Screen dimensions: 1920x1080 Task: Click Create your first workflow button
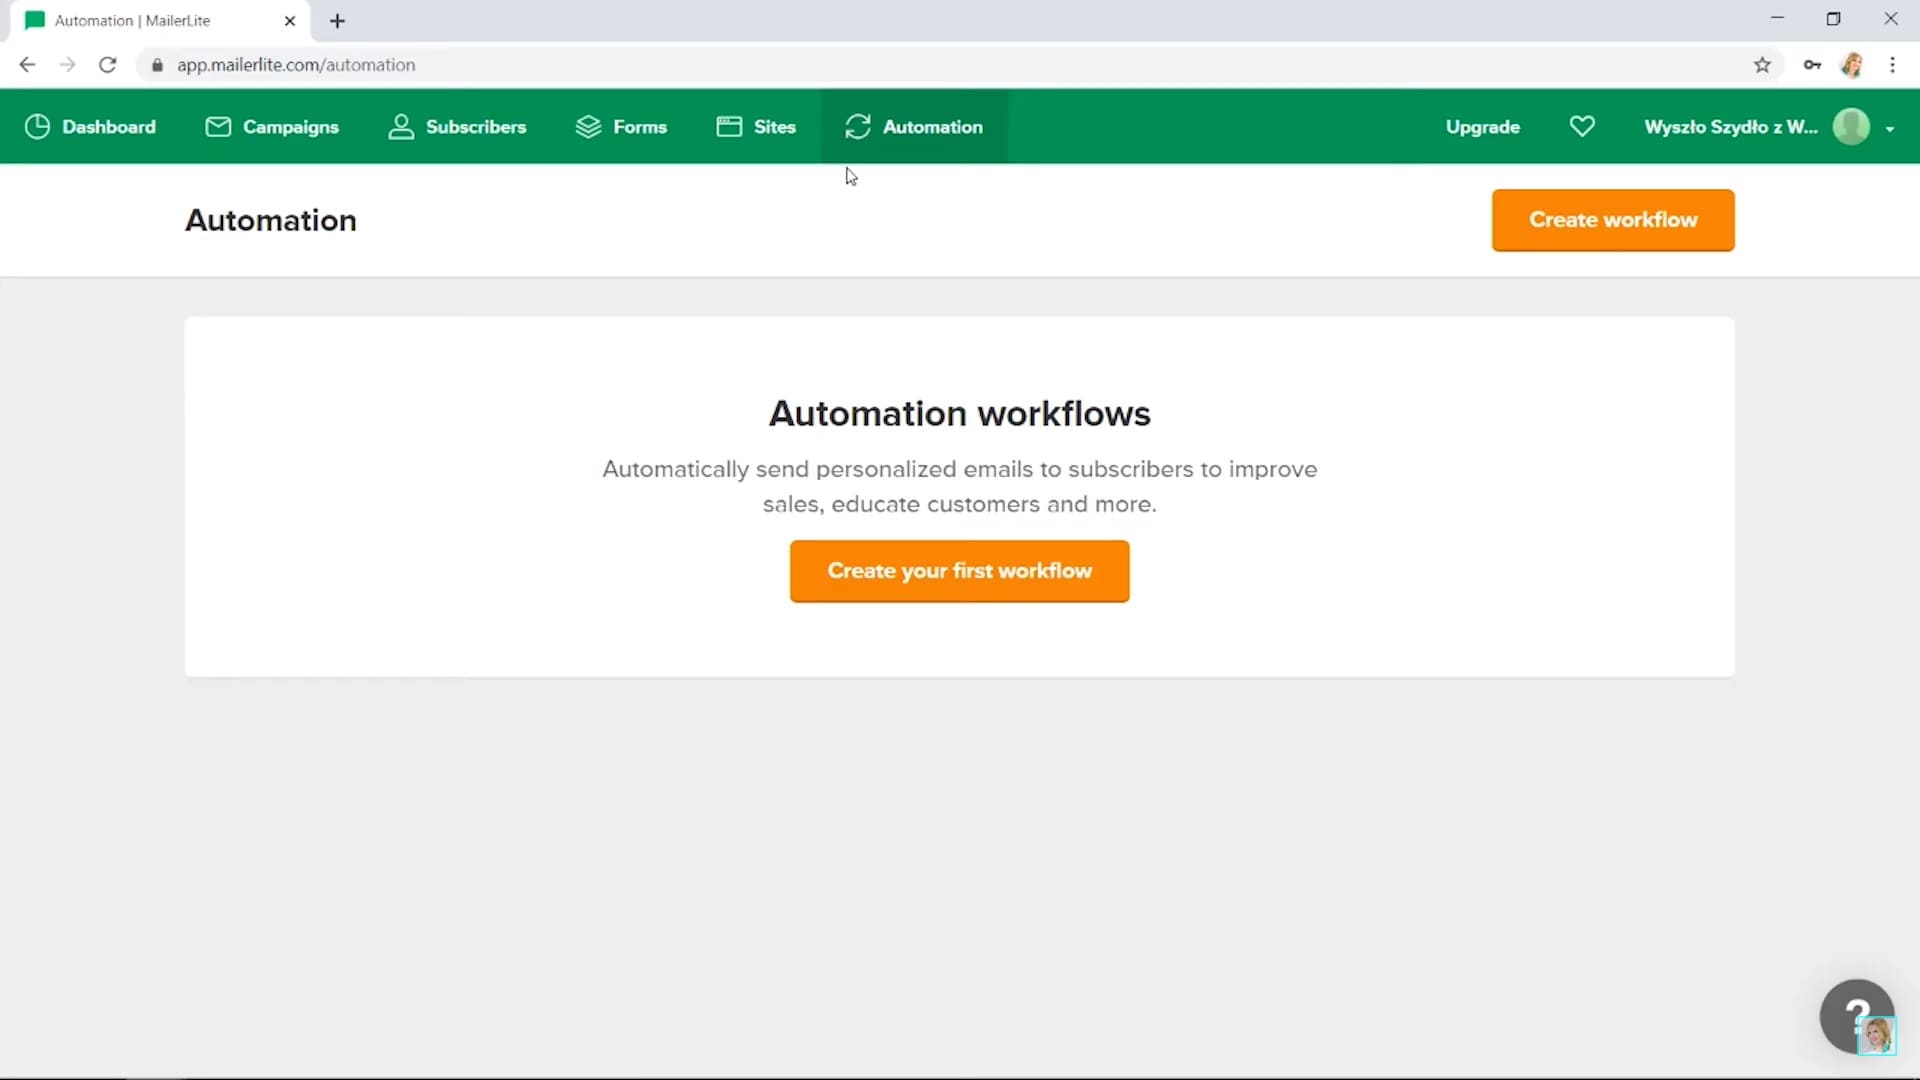(959, 571)
